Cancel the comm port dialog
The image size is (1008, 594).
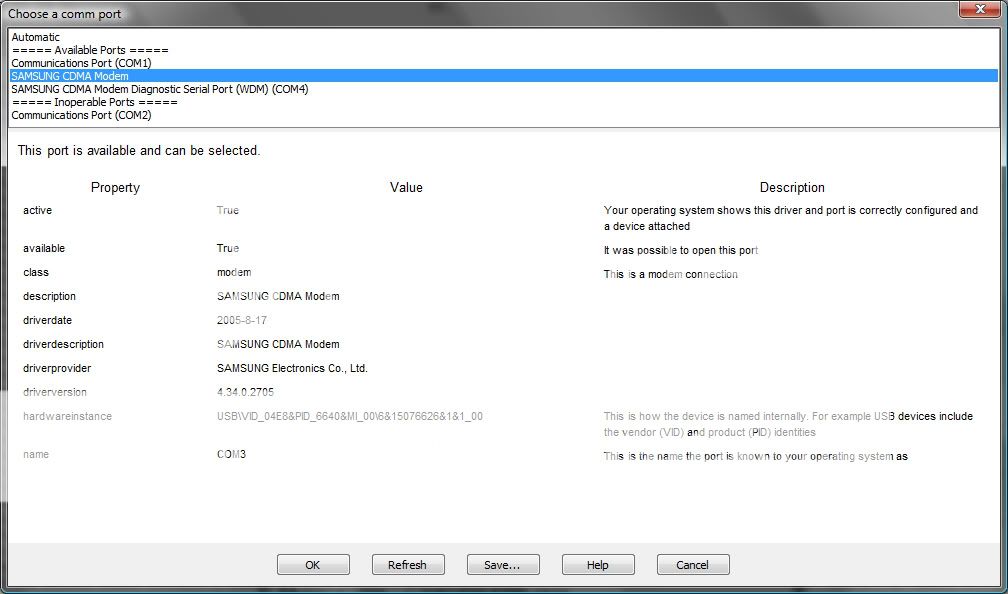coord(693,564)
